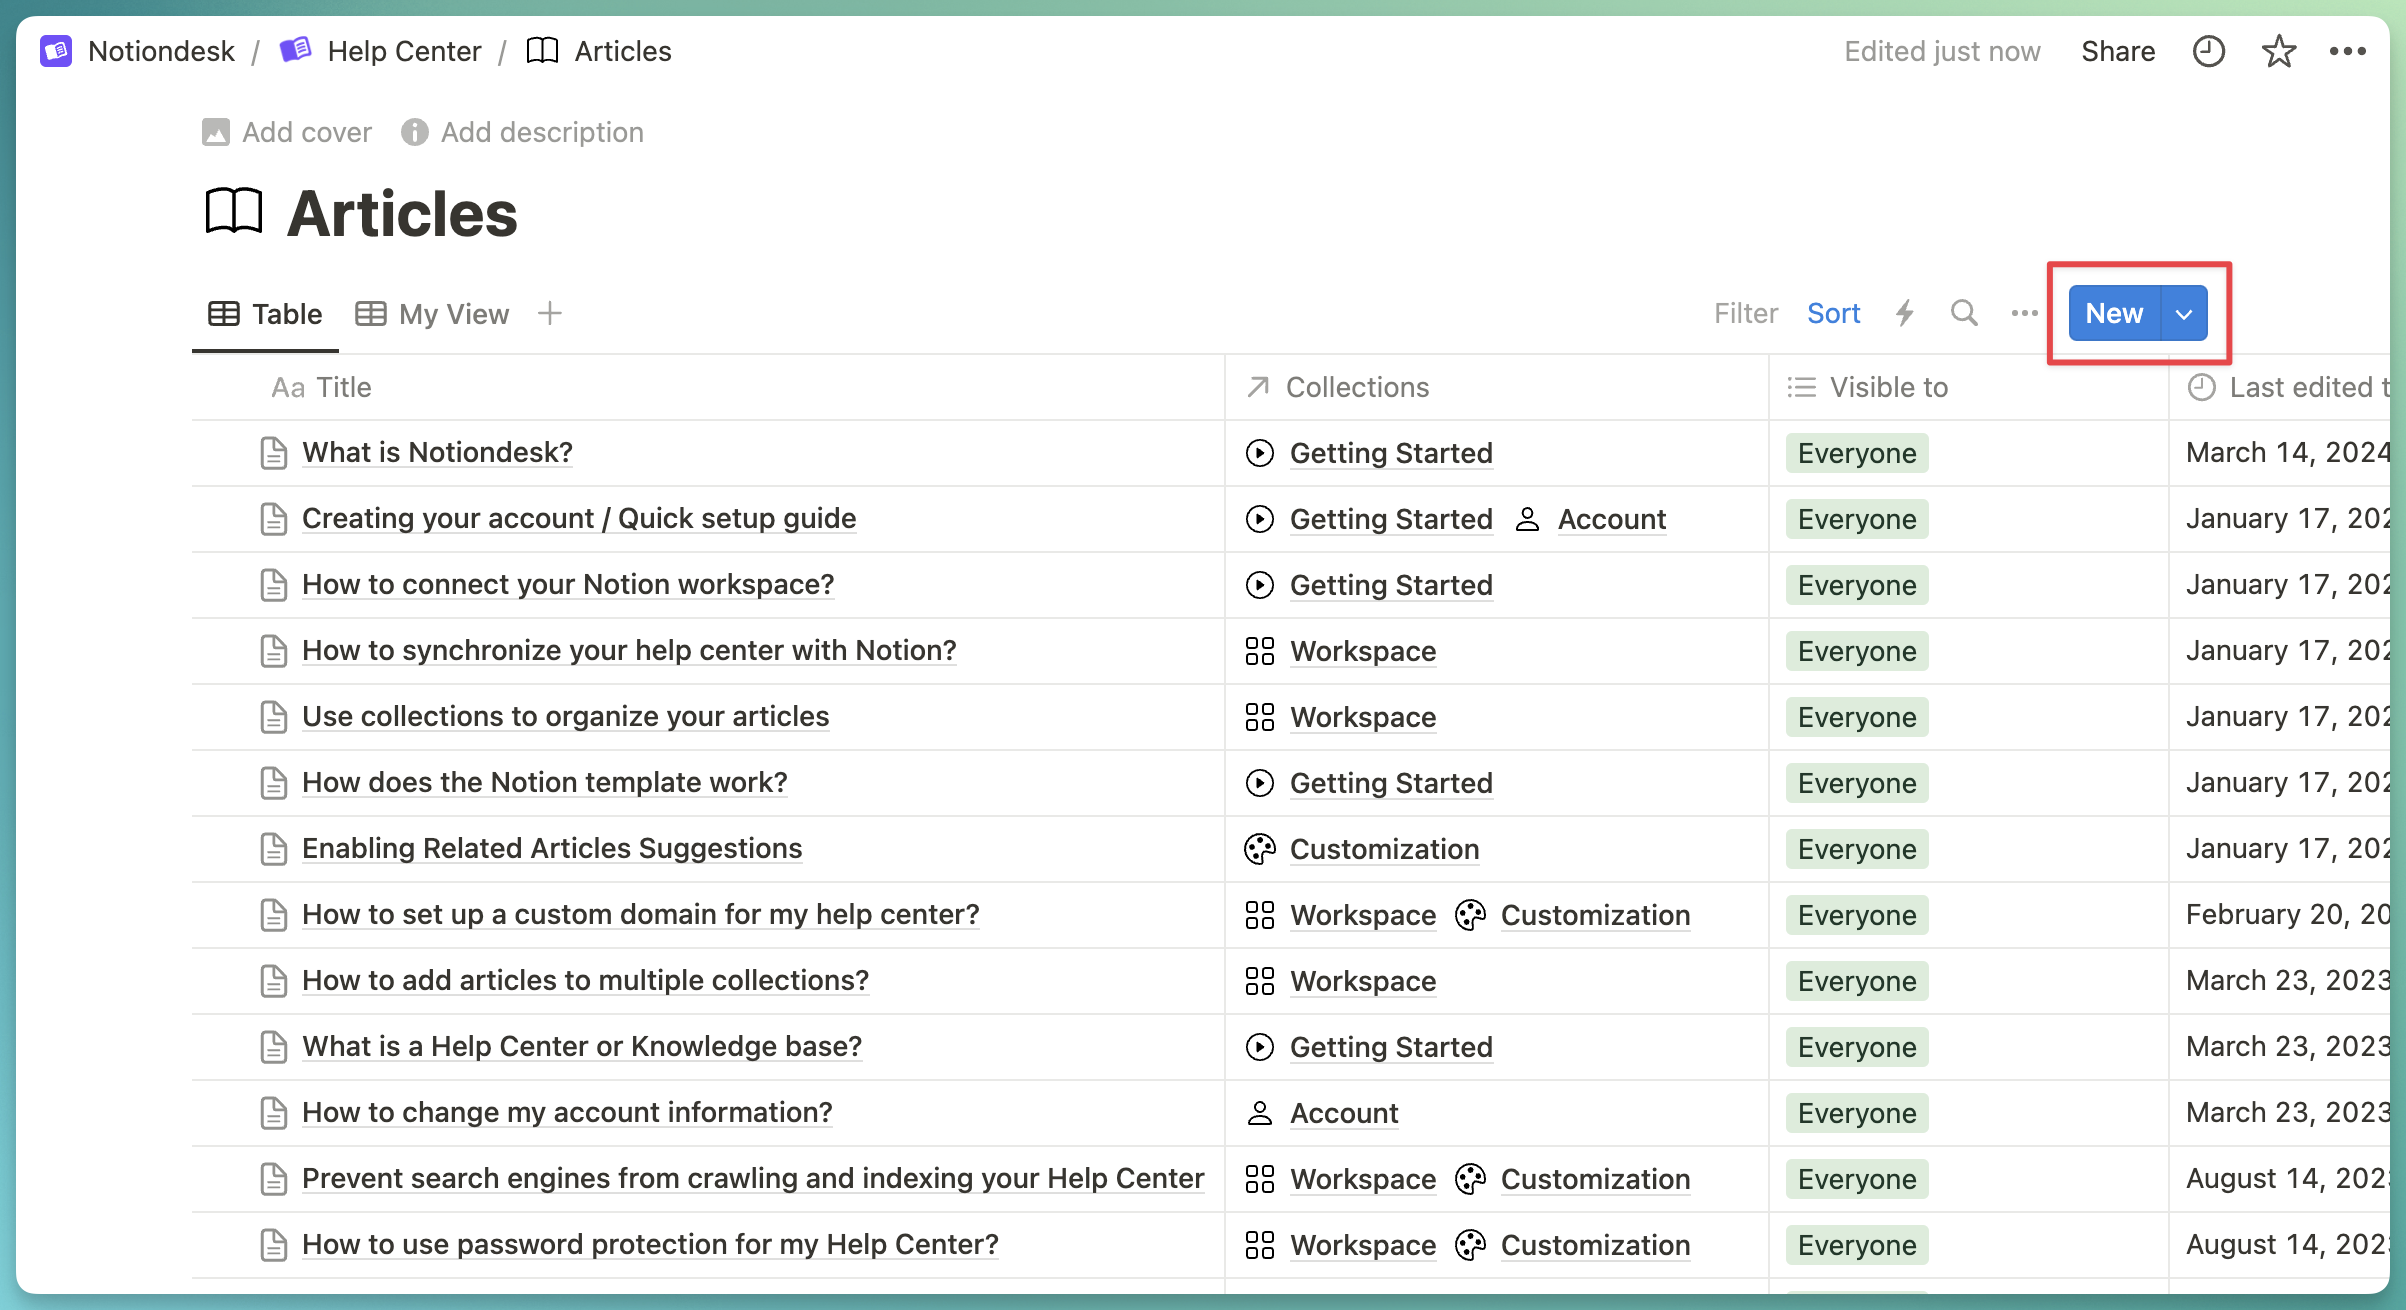Viewport: 2406px width, 1310px height.
Task: Click Add description text
Action: tap(542, 132)
